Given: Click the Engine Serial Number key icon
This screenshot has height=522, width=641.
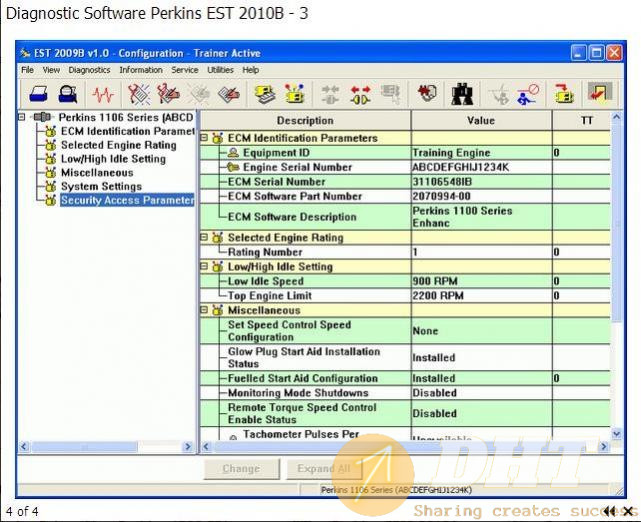Looking at the screenshot, I should coord(233,167).
